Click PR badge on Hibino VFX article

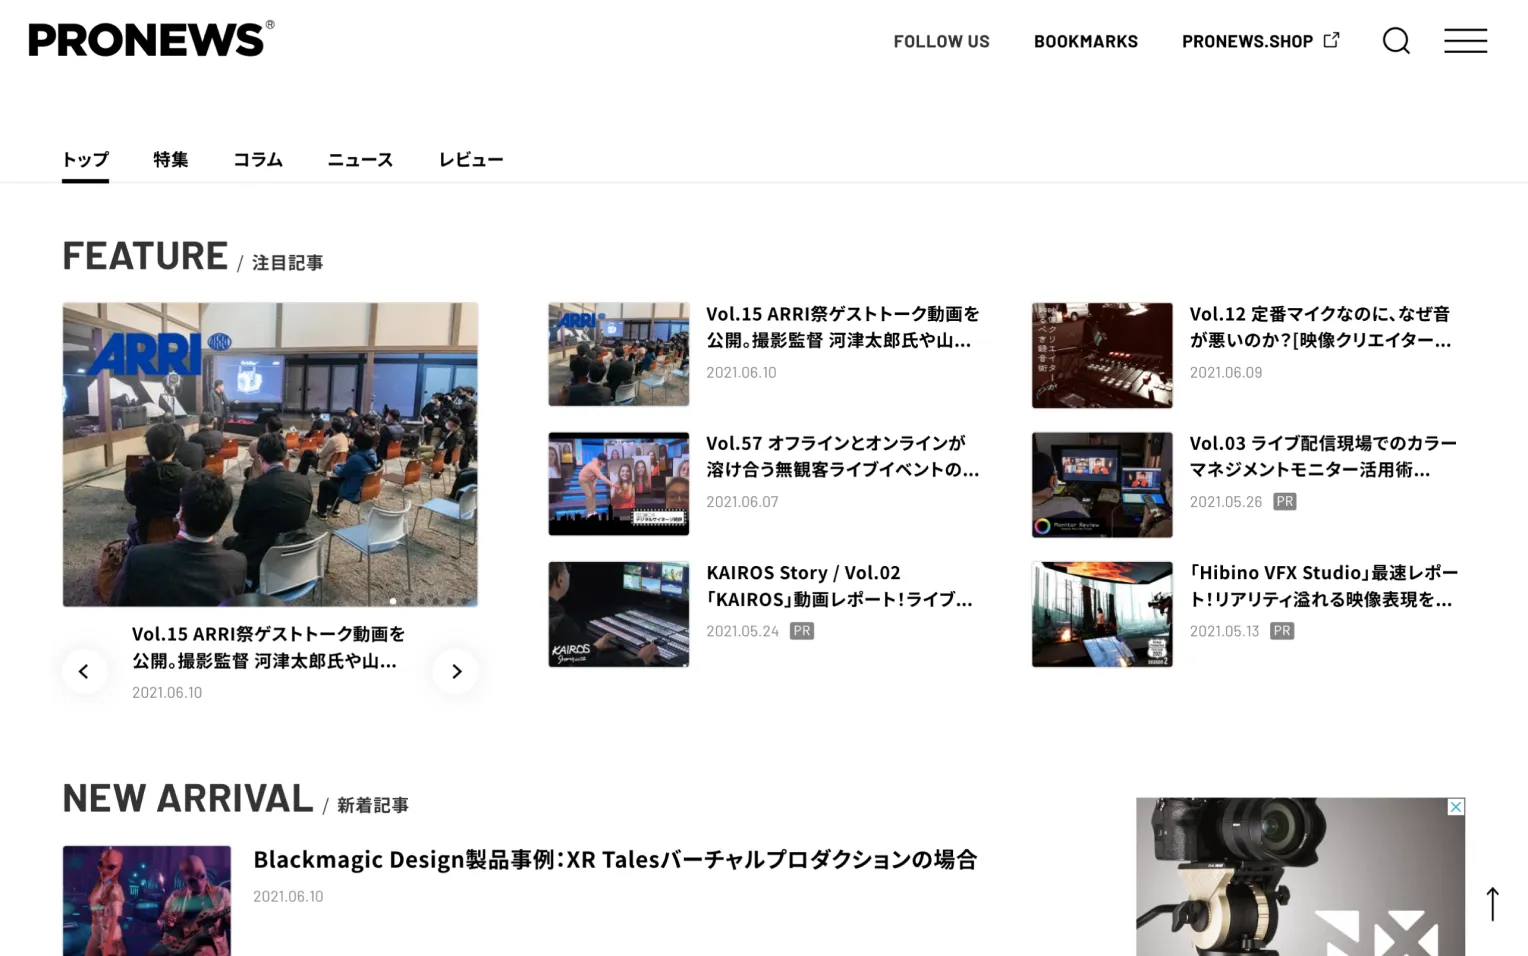click(1282, 631)
